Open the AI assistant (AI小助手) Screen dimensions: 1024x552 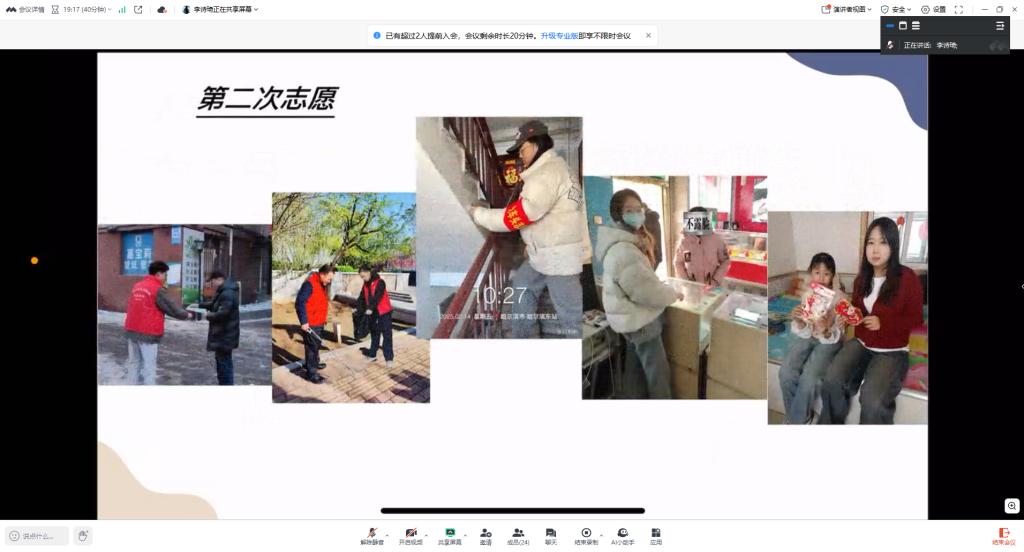[x=622, y=535]
